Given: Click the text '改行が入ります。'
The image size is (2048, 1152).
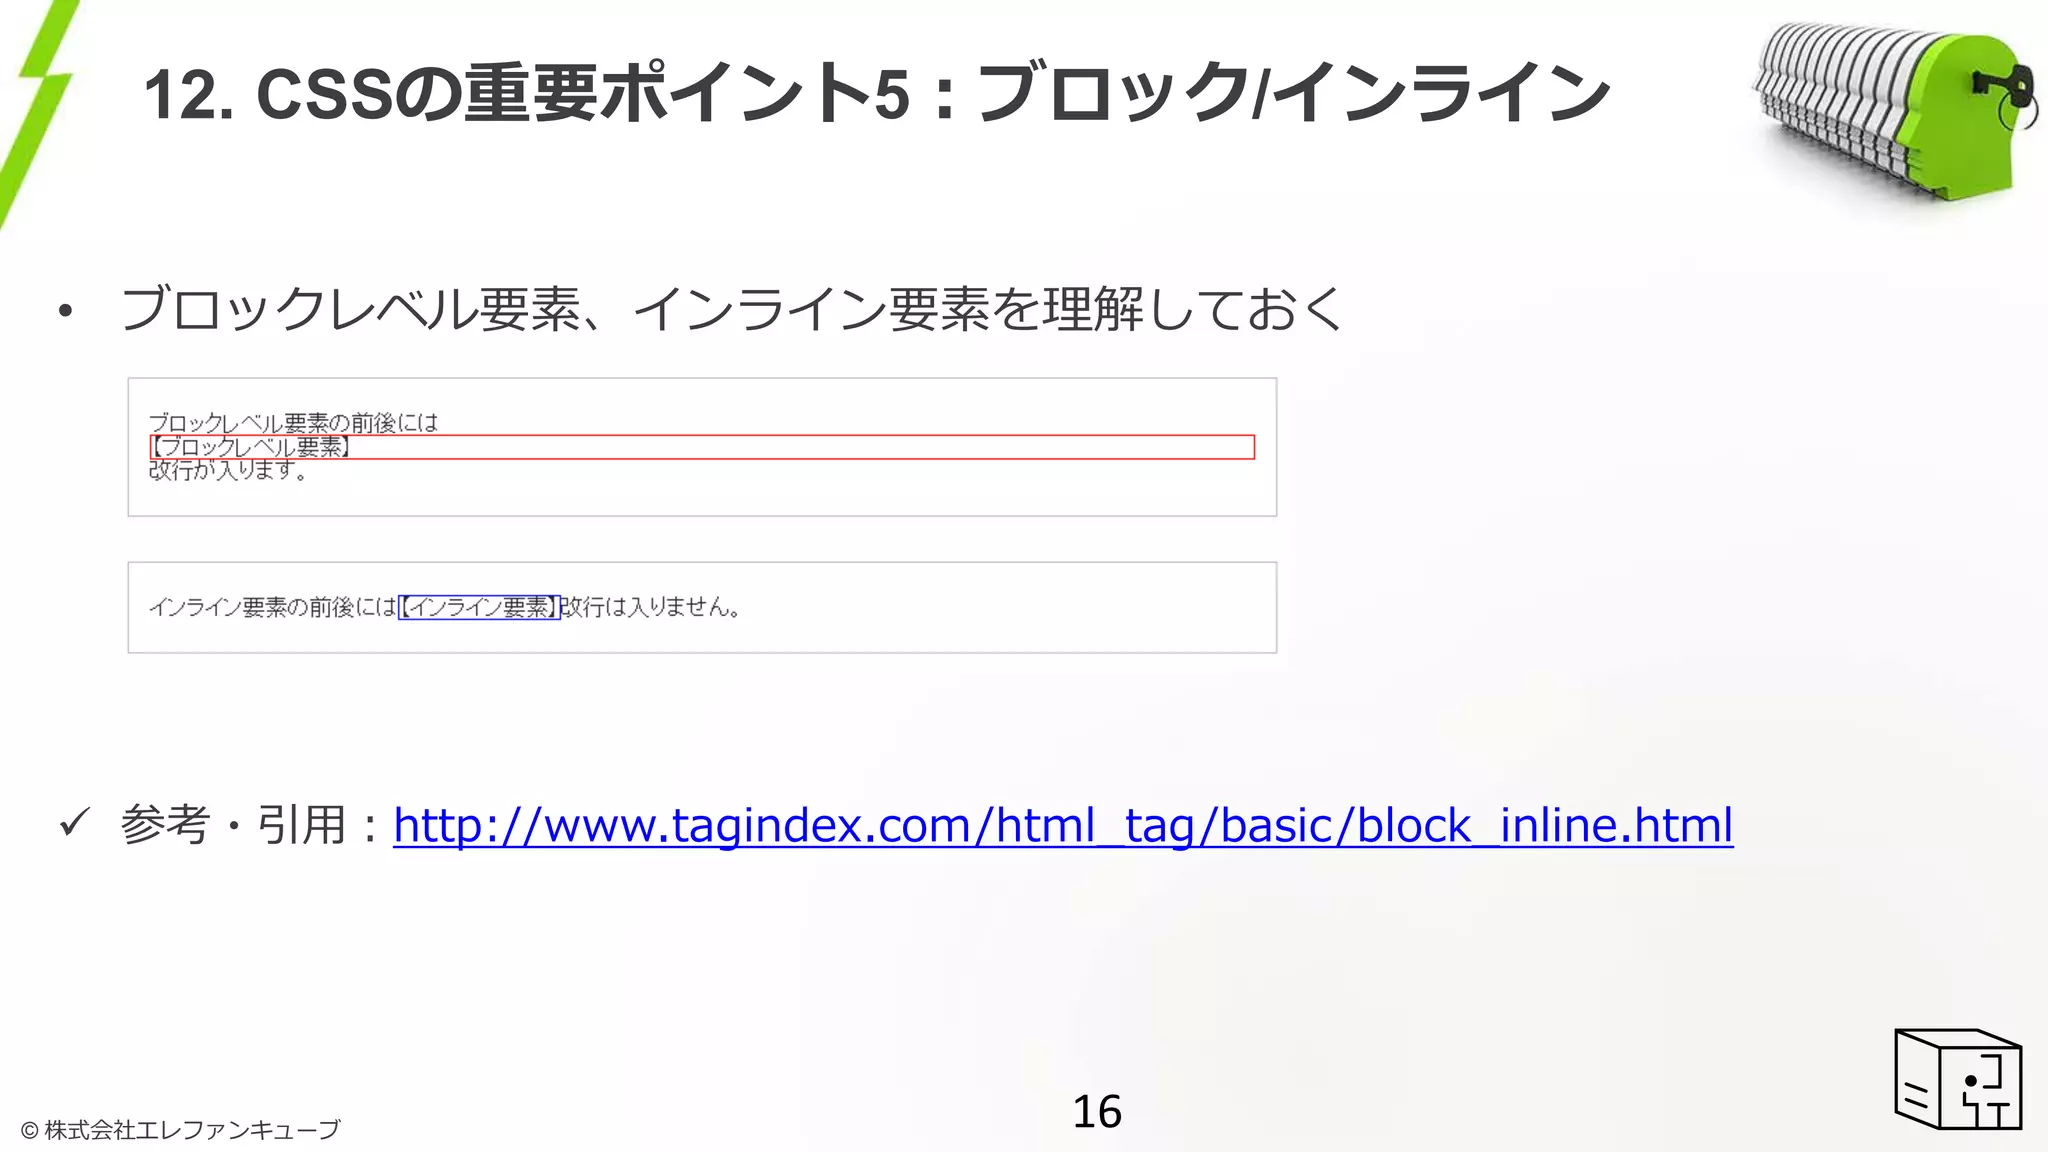Looking at the screenshot, I should pyautogui.click(x=228, y=470).
